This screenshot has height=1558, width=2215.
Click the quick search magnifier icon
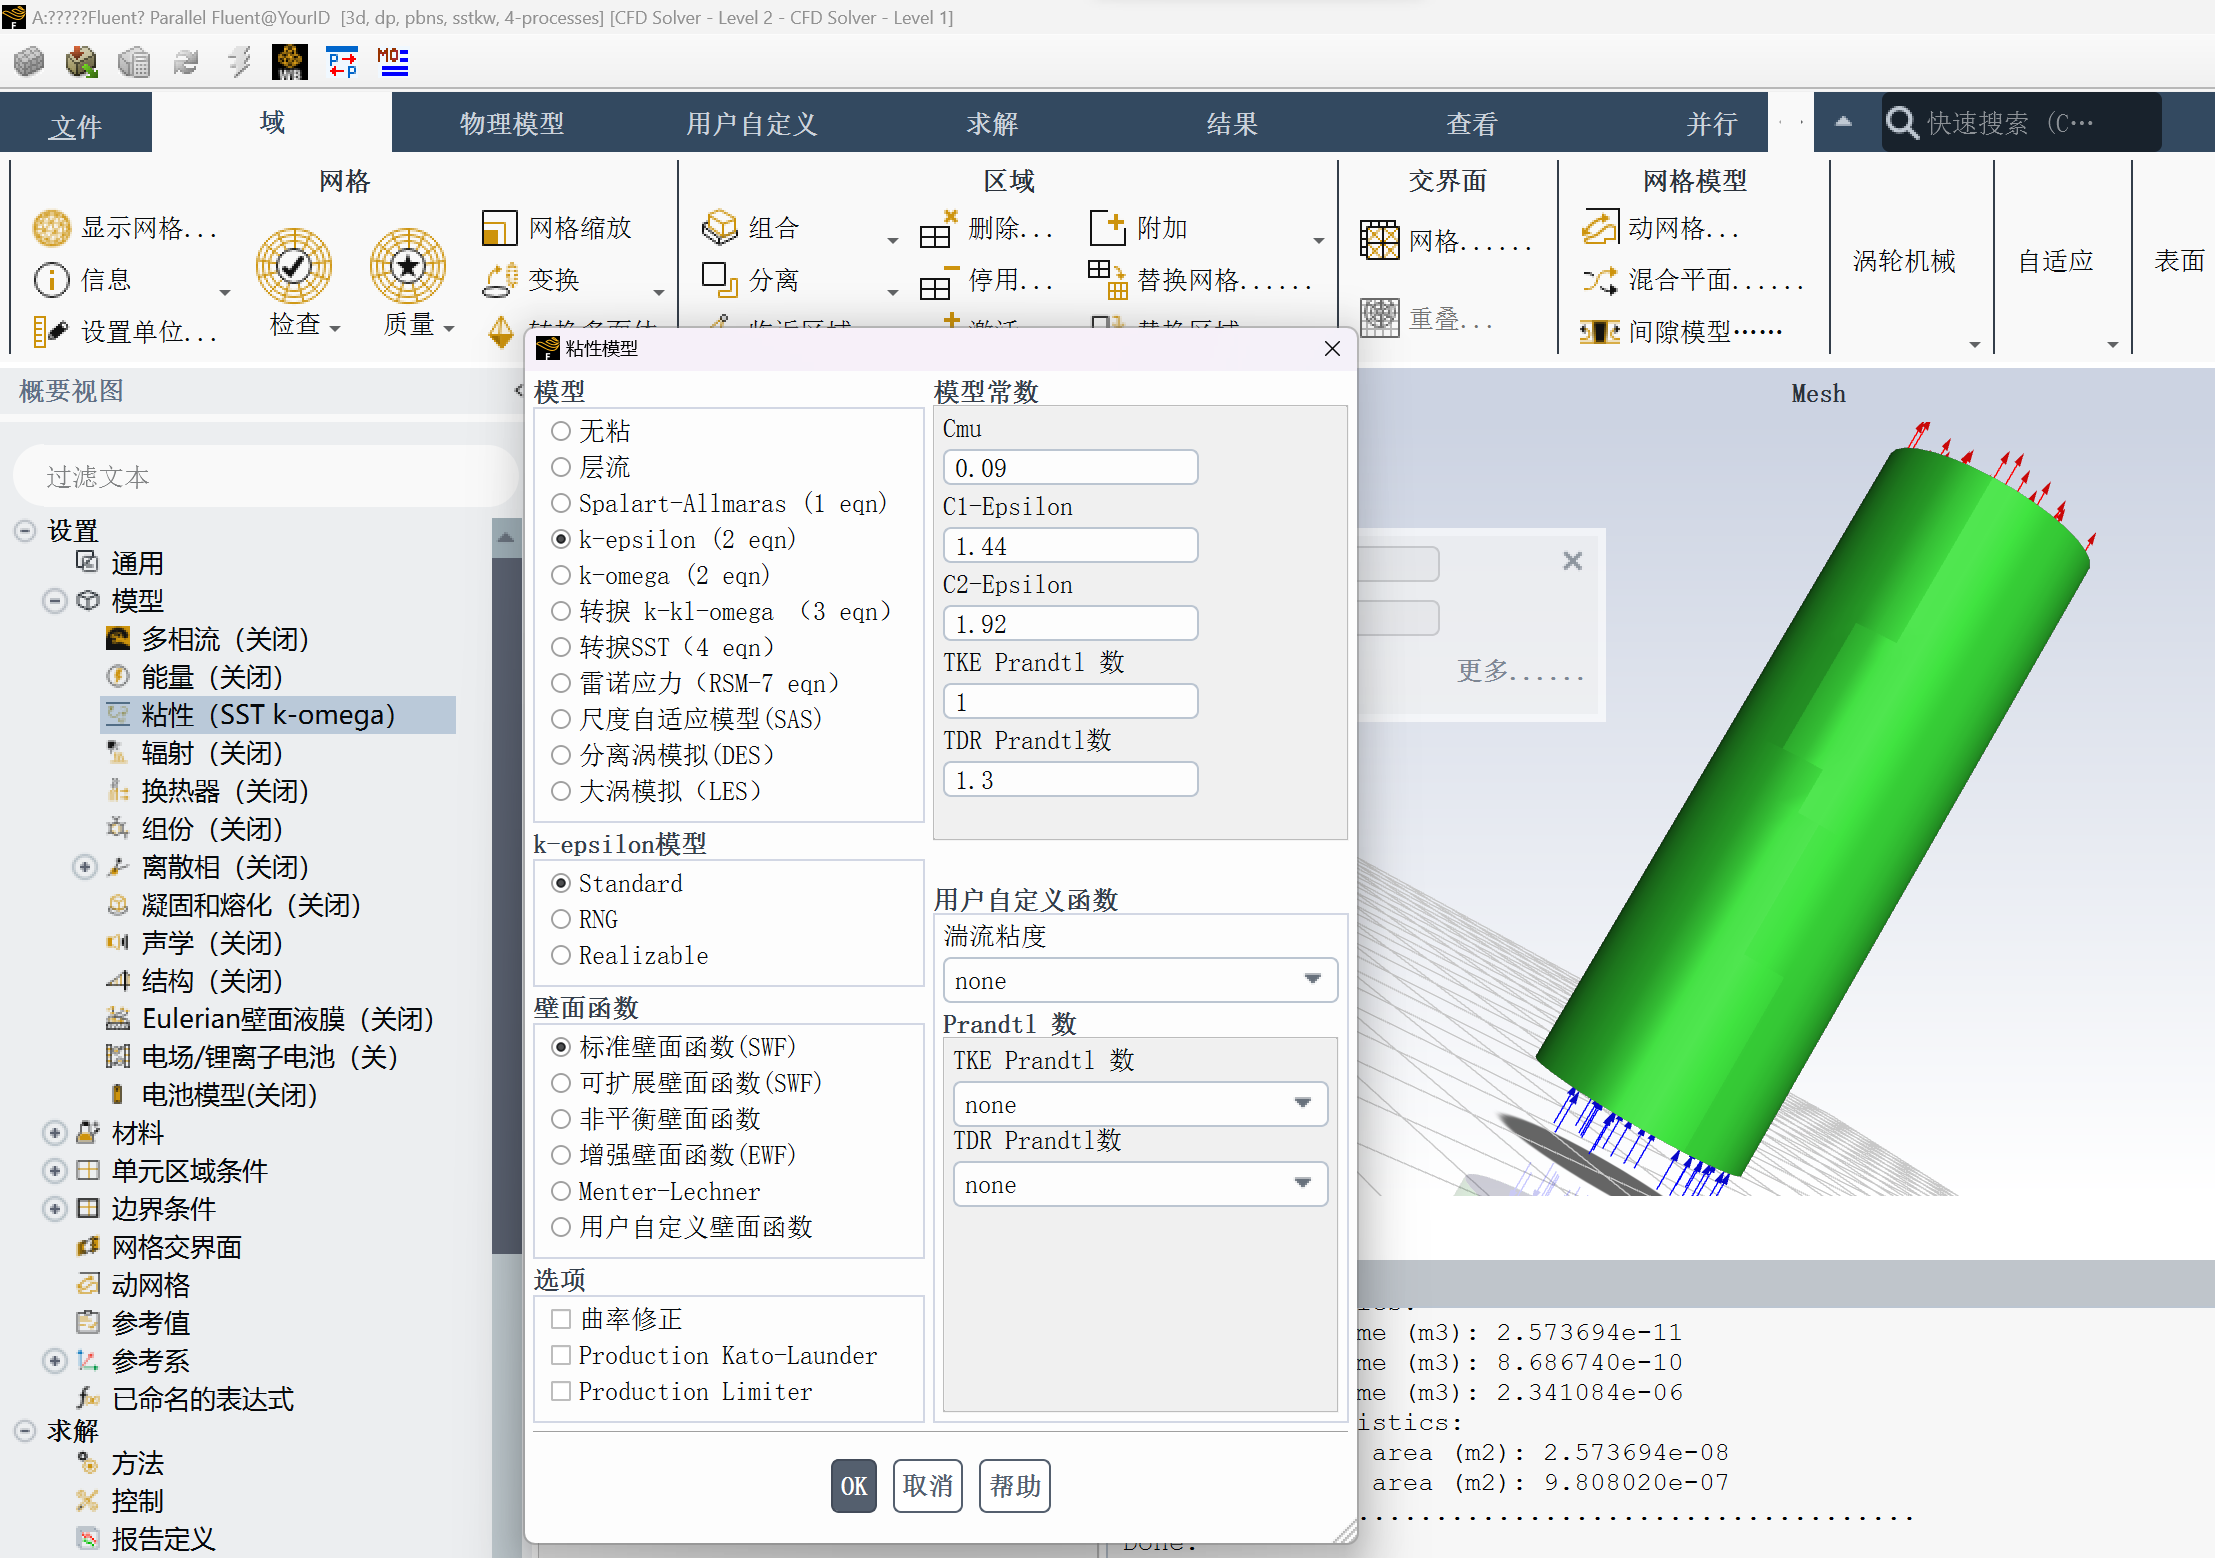pyautogui.click(x=1901, y=123)
